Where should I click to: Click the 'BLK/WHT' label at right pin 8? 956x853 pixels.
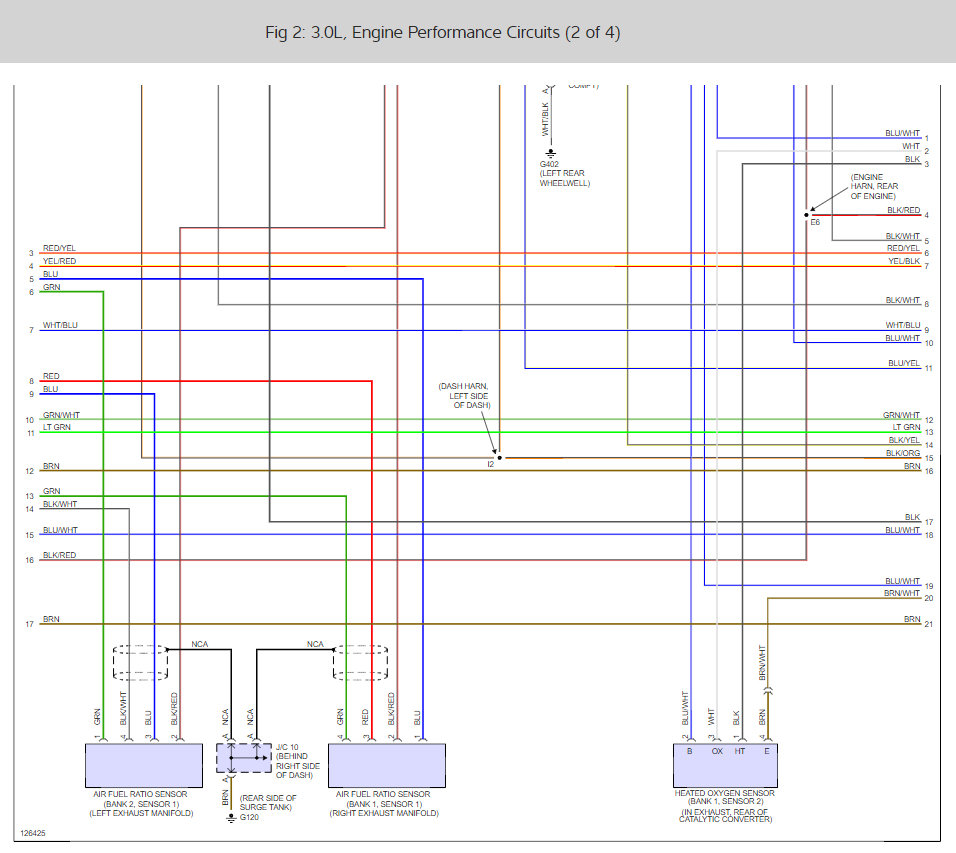pos(902,300)
